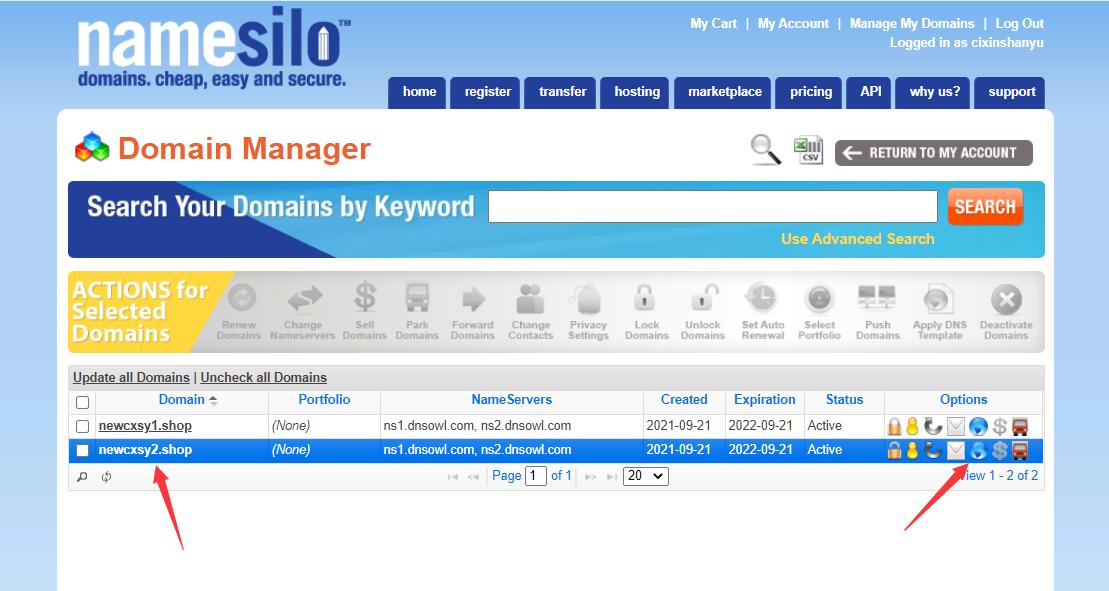Click the Renew Domains action icon
This screenshot has height=591, width=1109.
[x=241, y=298]
